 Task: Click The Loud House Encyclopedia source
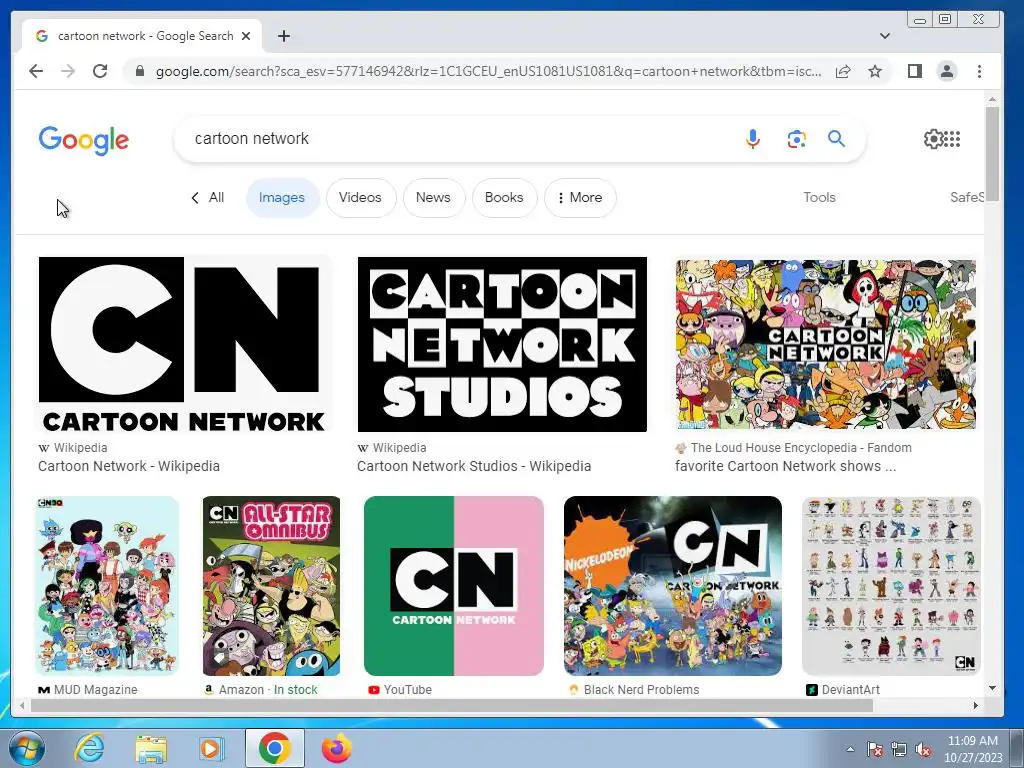click(x=801, y=448)
